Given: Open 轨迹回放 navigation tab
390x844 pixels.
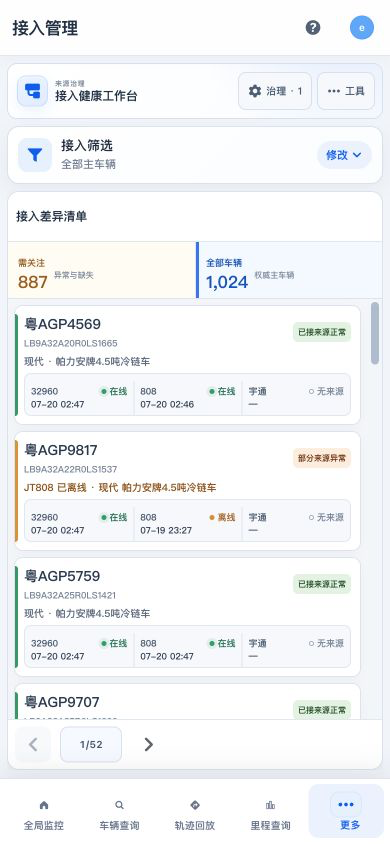Looking at the screenshot, I should pyautogui.click(x=195, y=815).
